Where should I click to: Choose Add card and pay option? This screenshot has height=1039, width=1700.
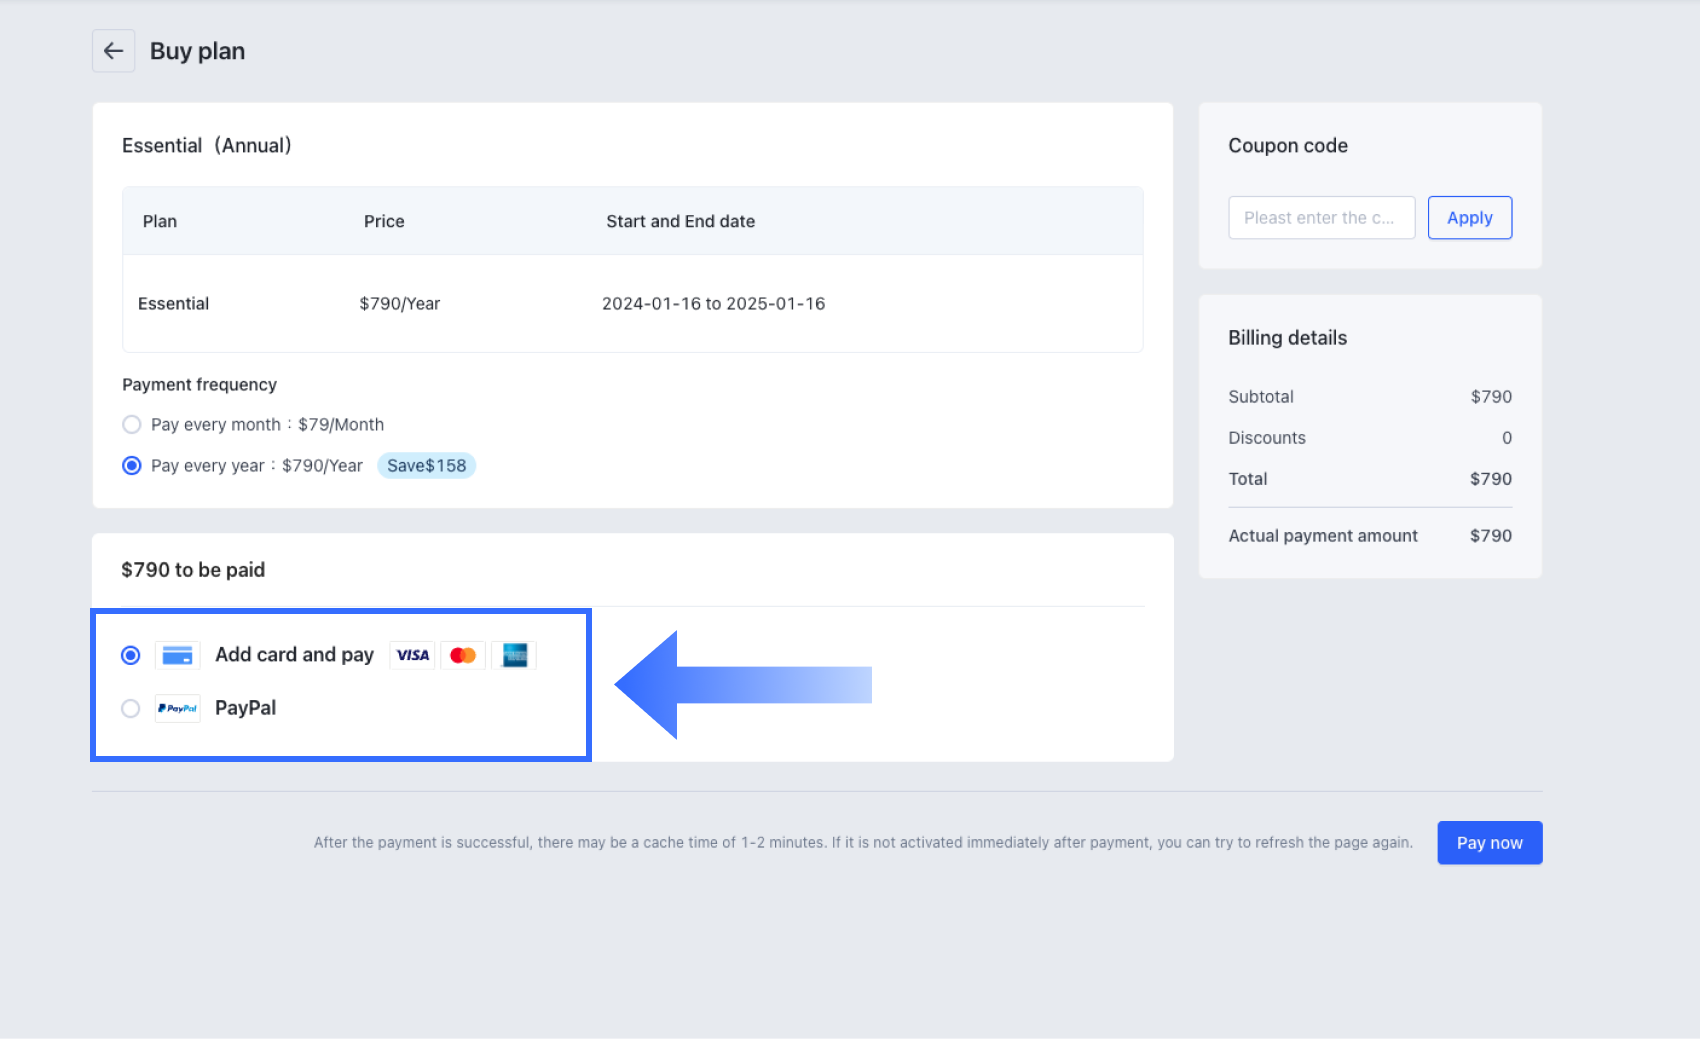[x=131, y=655]
